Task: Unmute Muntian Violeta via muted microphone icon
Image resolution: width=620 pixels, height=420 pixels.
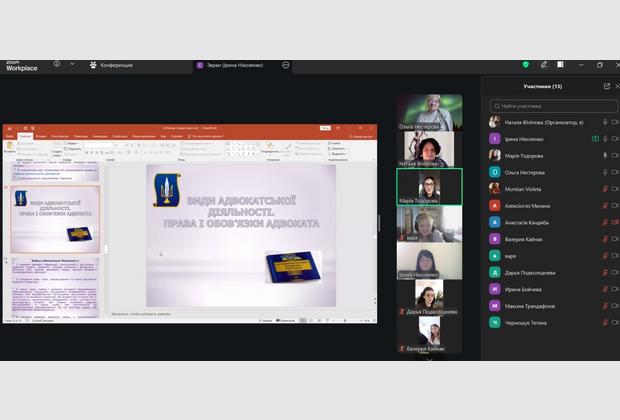Action: (x=605, y=189)
